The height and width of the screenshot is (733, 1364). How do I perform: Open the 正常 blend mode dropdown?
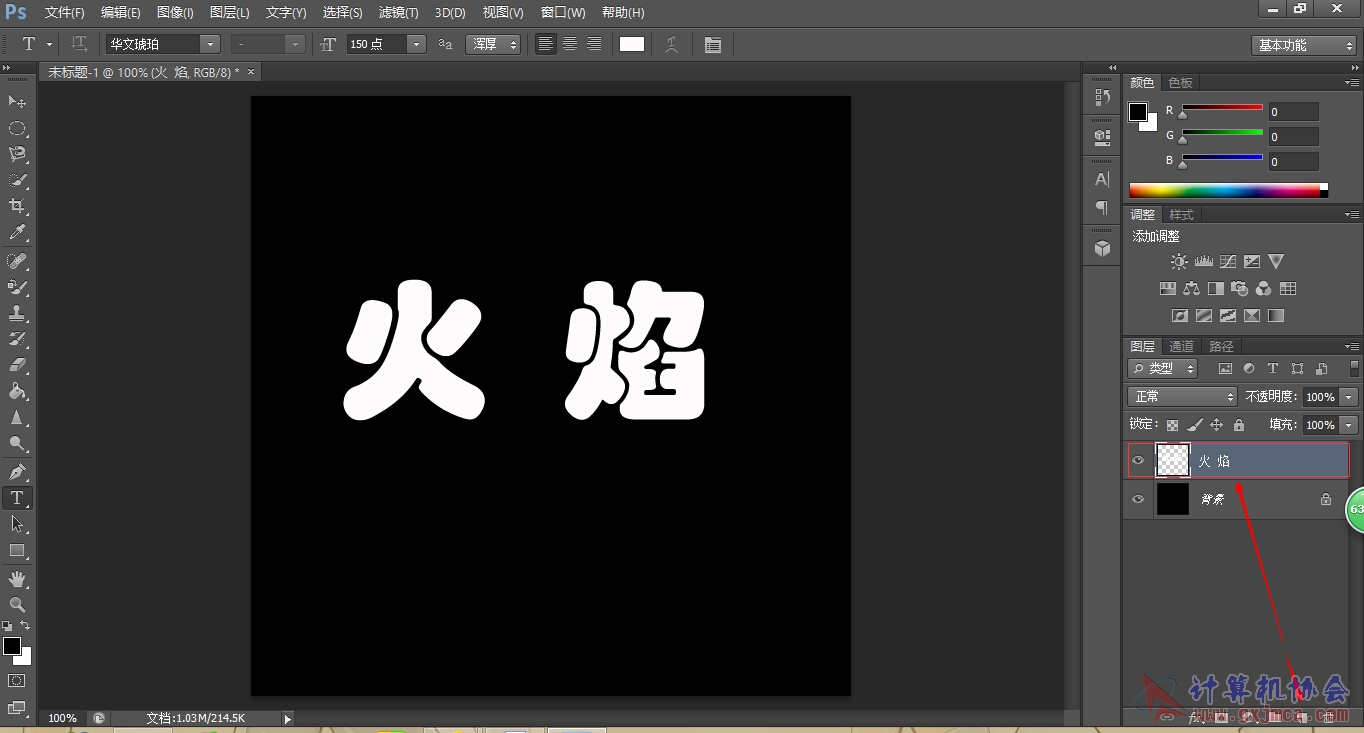(x=1182, y=397)
